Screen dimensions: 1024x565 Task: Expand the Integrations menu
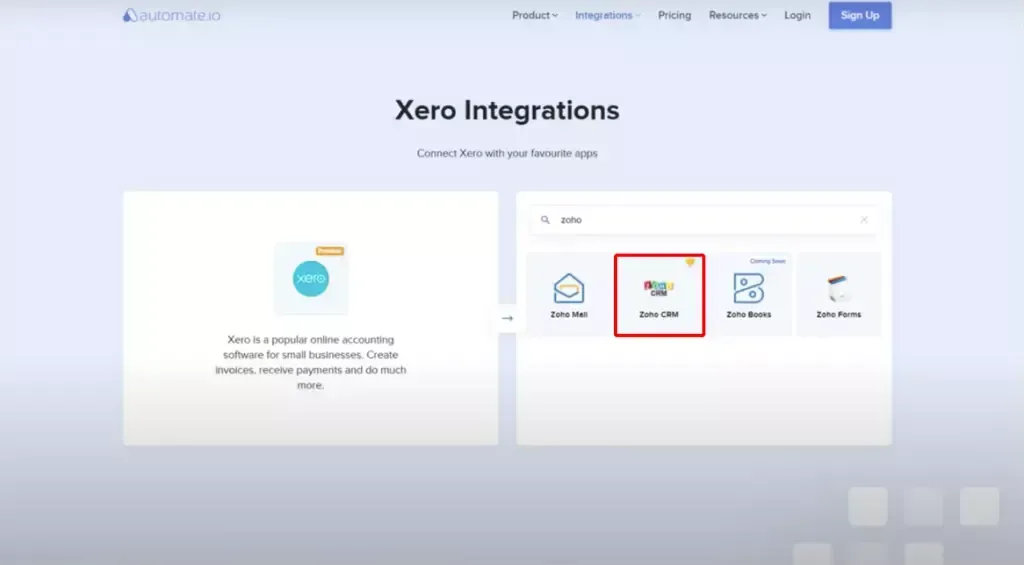607,15
